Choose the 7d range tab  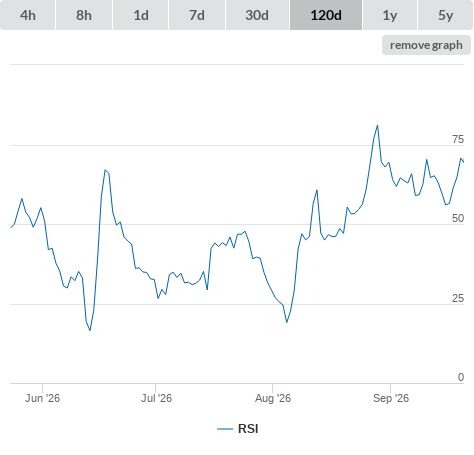(x=197, y=15)
